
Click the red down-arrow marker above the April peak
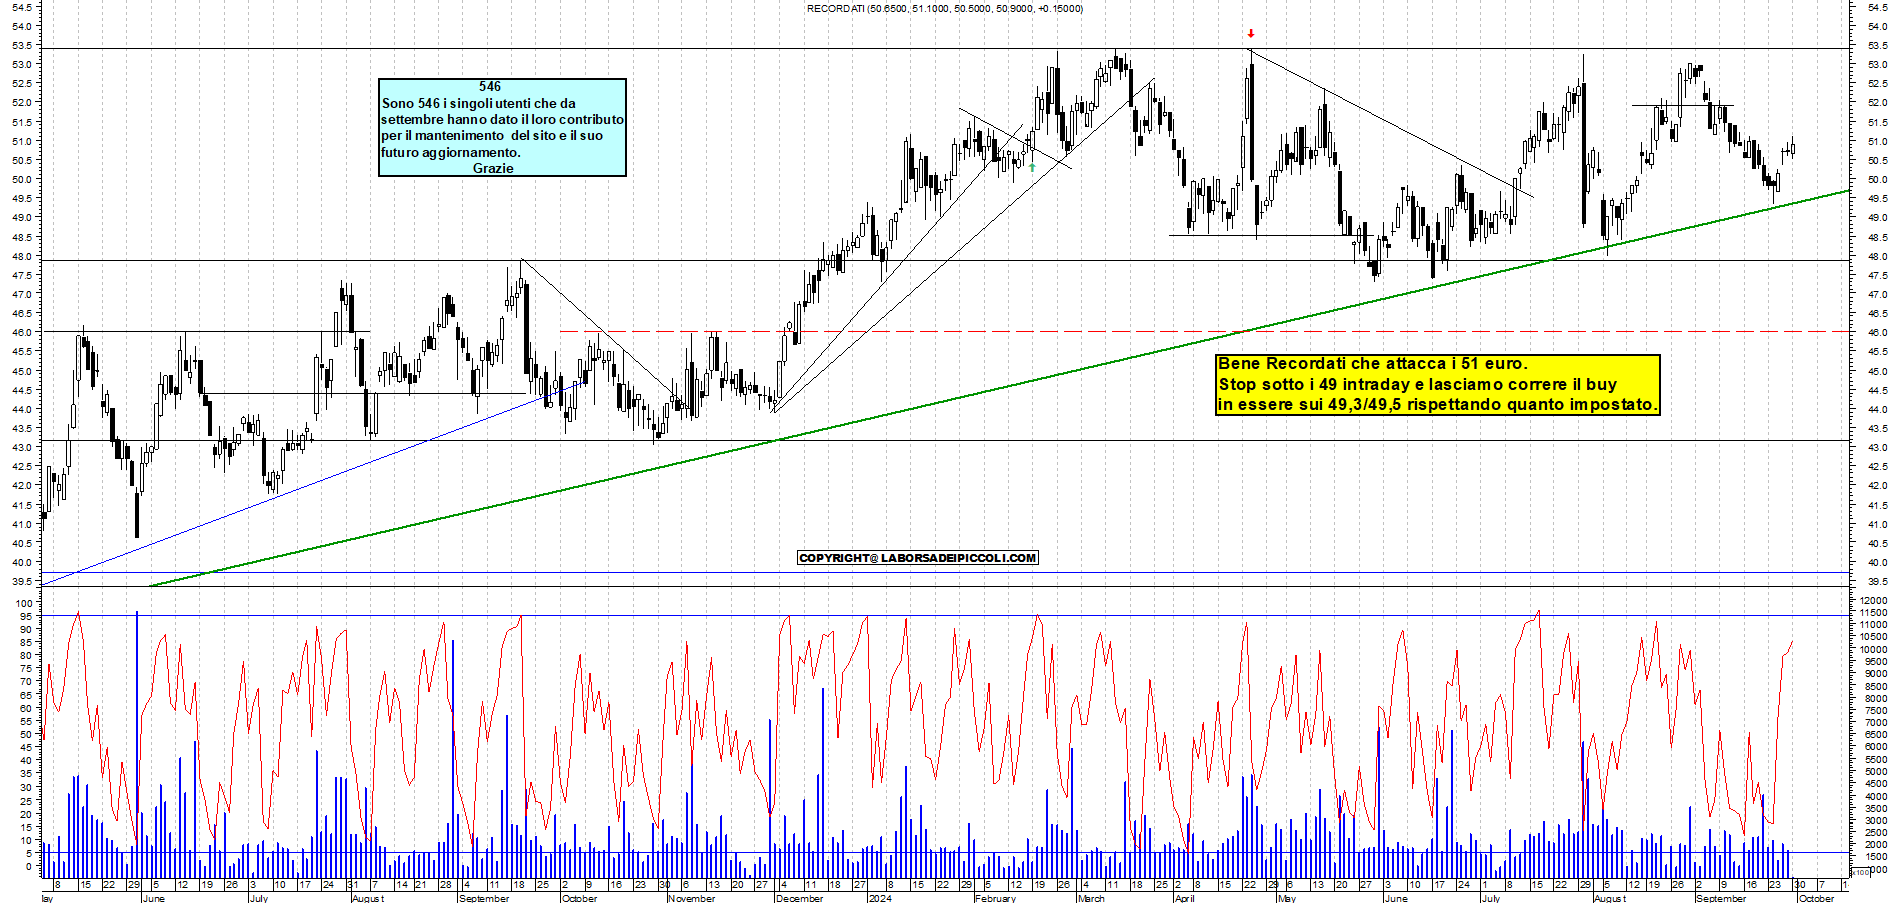1250,34
